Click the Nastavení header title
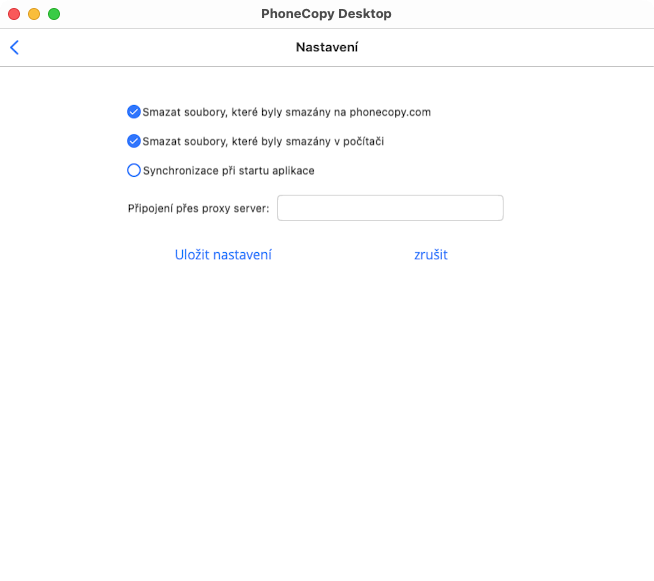The height and width of the screenshot is (581, 654). pos(327,47)
